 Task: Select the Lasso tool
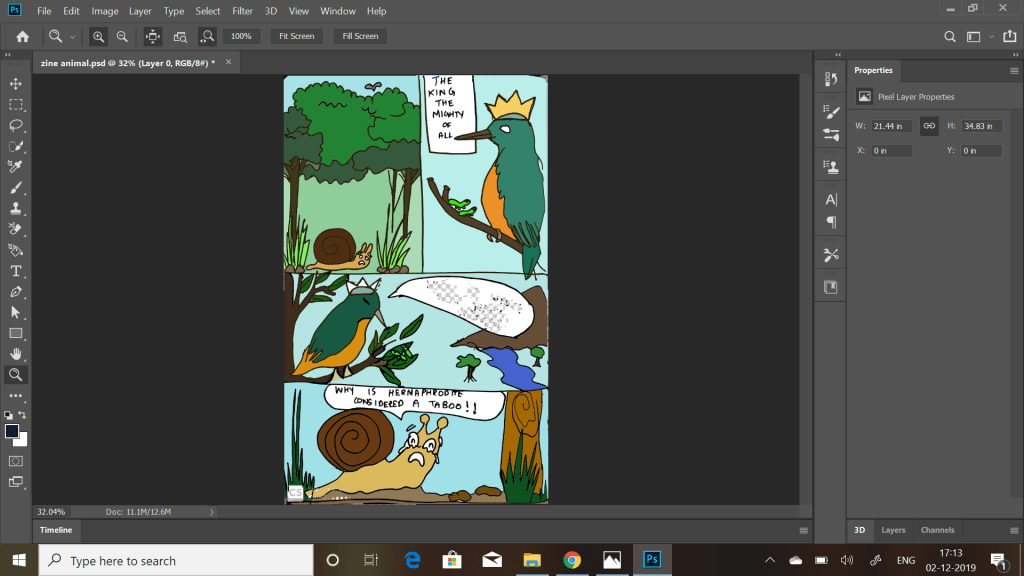pos(16,125)
